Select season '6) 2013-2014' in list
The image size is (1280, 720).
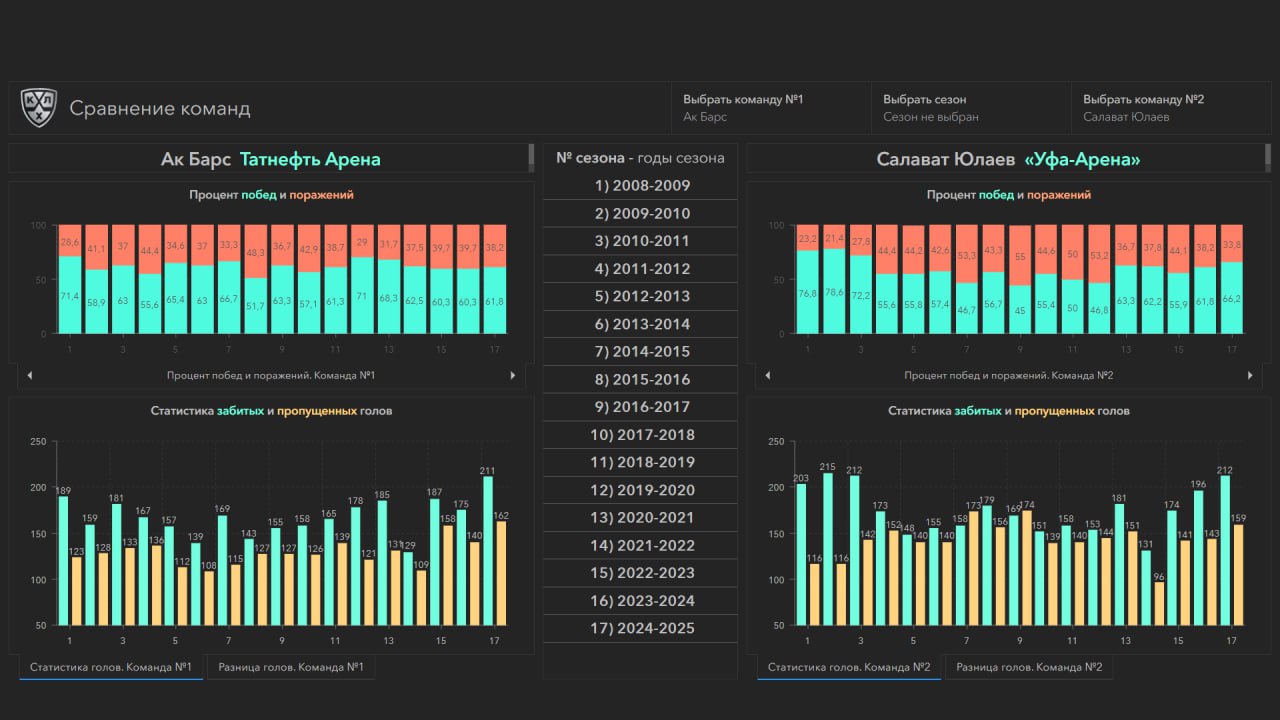click(x=640, y=325)
